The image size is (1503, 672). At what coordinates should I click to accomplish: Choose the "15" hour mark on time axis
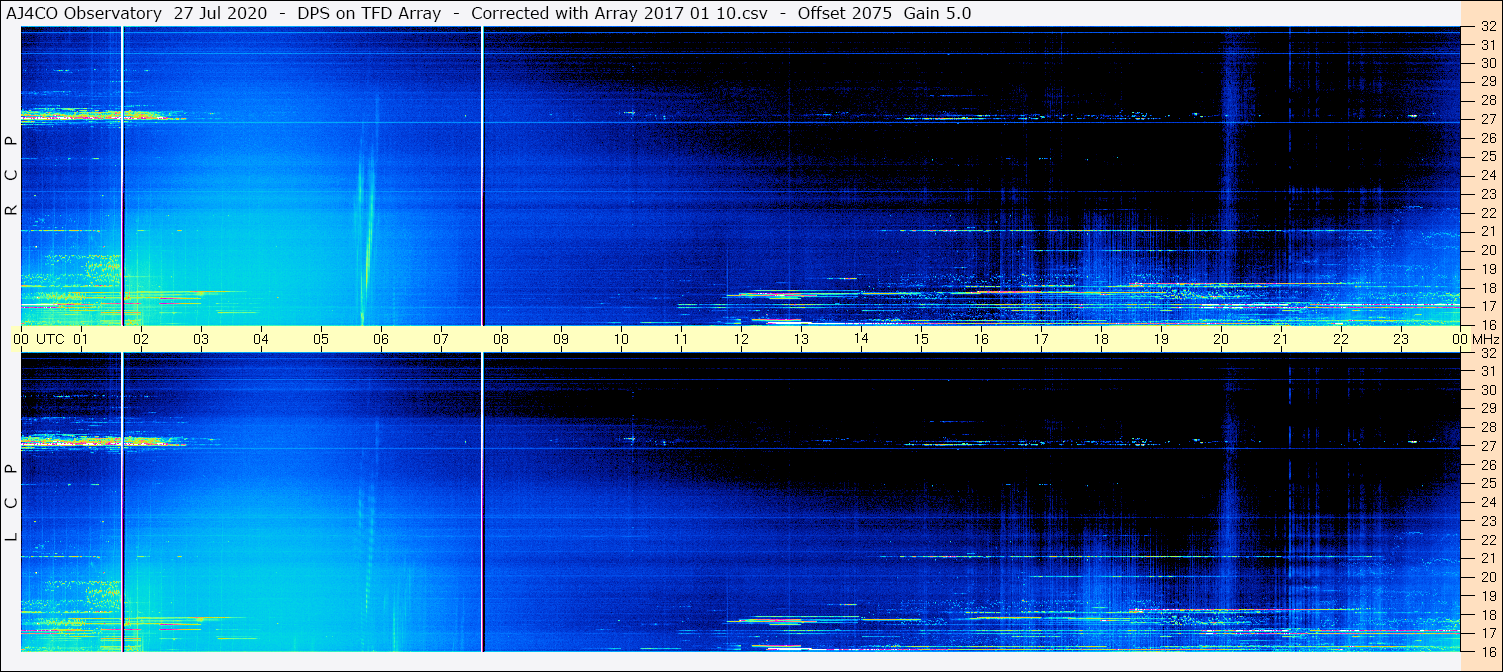(x=921, y=339)
